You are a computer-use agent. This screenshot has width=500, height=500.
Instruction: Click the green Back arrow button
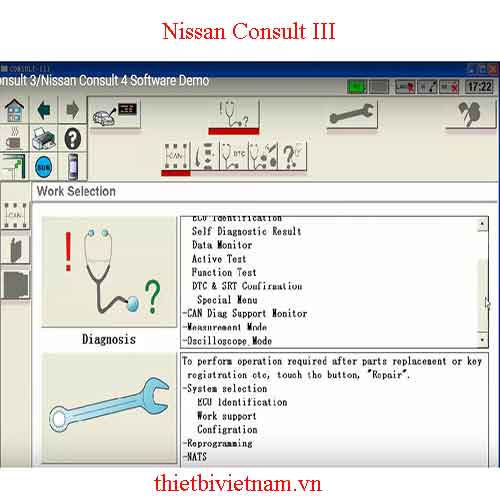[44, 110]
